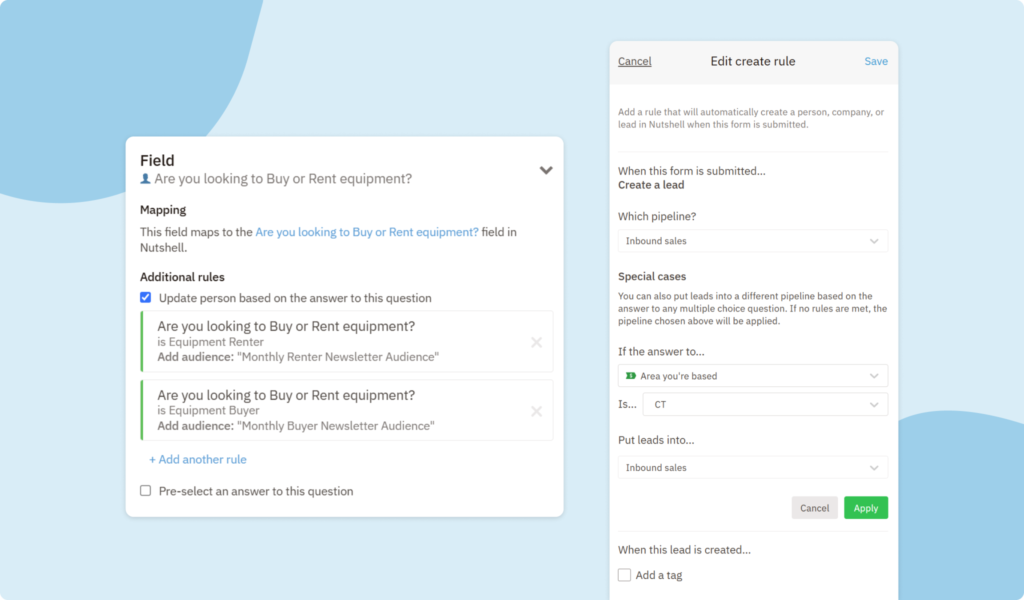This screenshot has width=1024, height=600.
Task: Click the Edit create rule header
Action: pyautogui.click(x=752, y=61)
